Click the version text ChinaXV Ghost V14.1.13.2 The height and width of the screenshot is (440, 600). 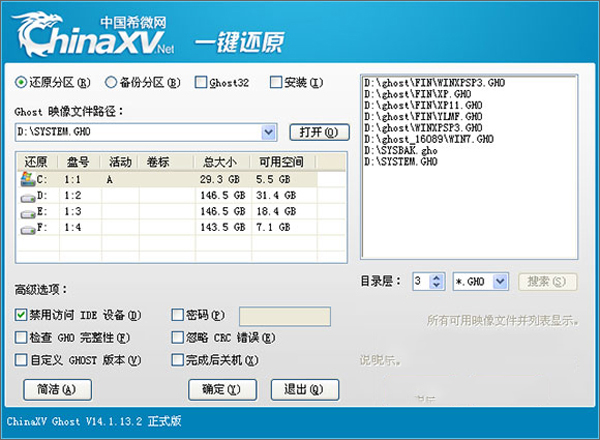click(74, 422)
